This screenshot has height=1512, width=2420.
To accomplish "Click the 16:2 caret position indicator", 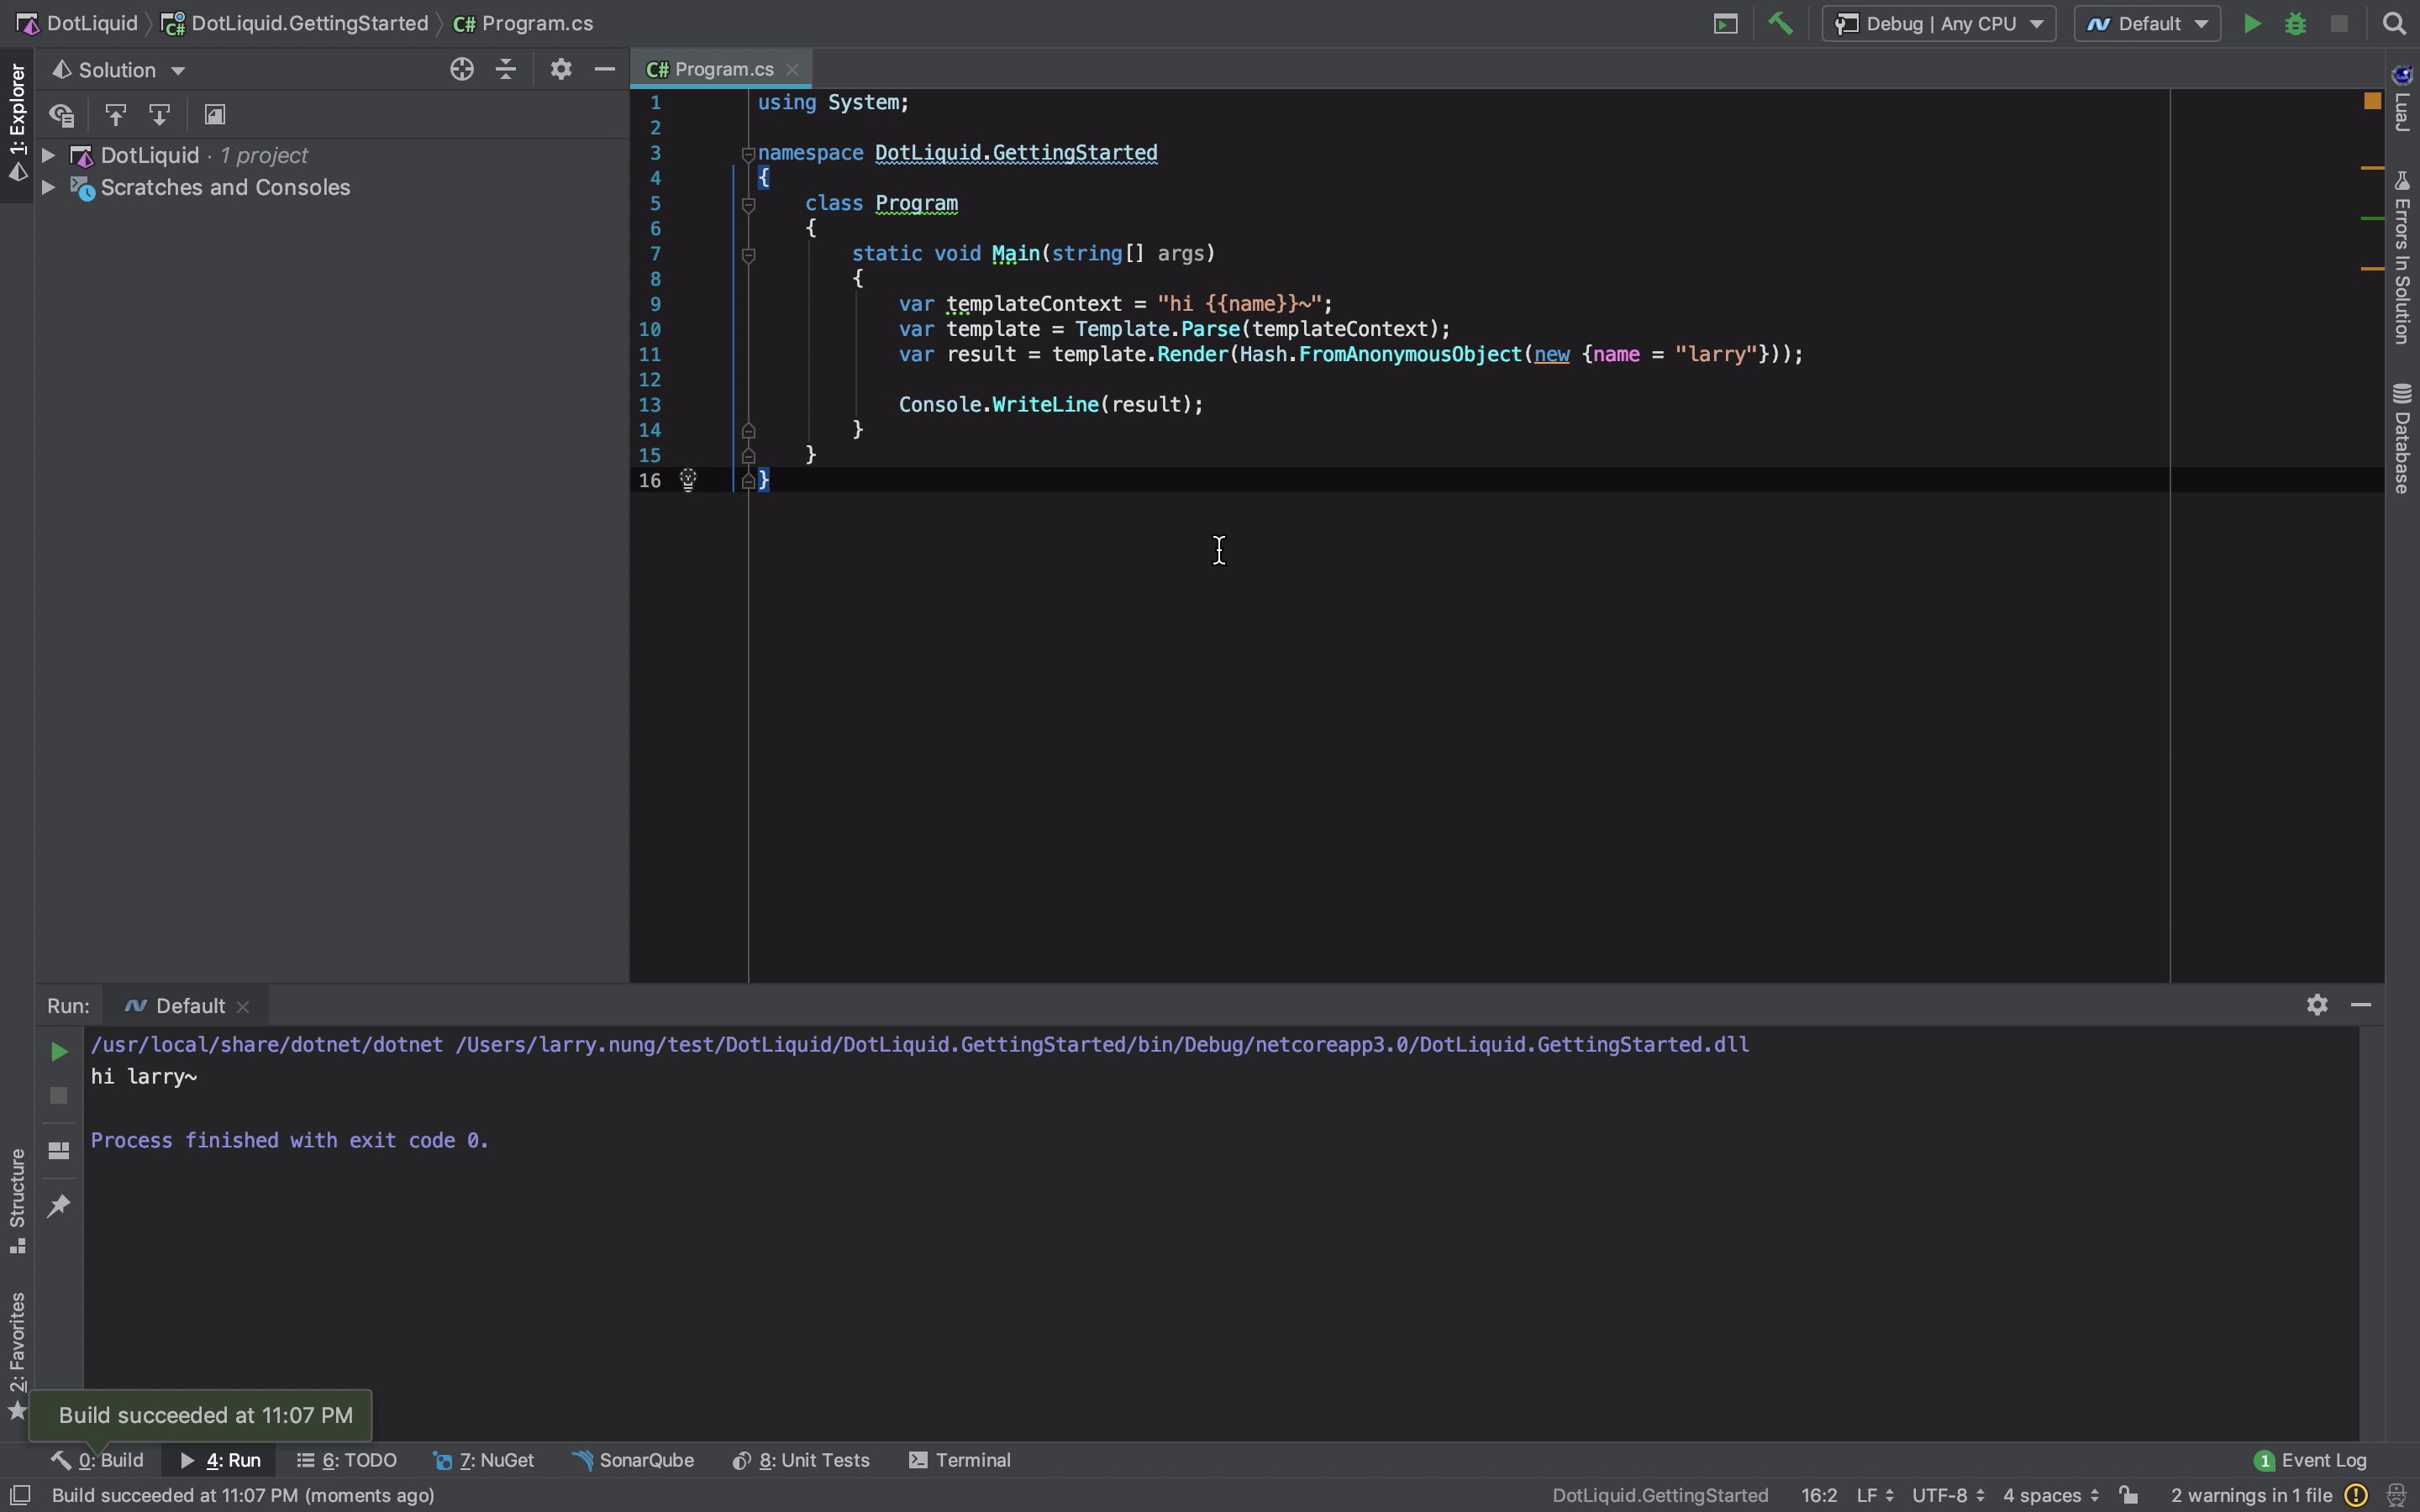I will [1819, 1495].
